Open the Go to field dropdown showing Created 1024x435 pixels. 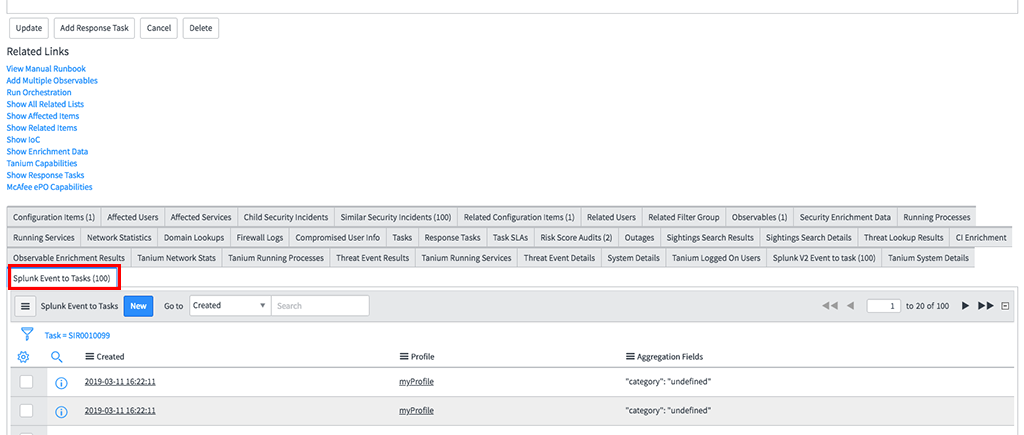pos(231,306)
